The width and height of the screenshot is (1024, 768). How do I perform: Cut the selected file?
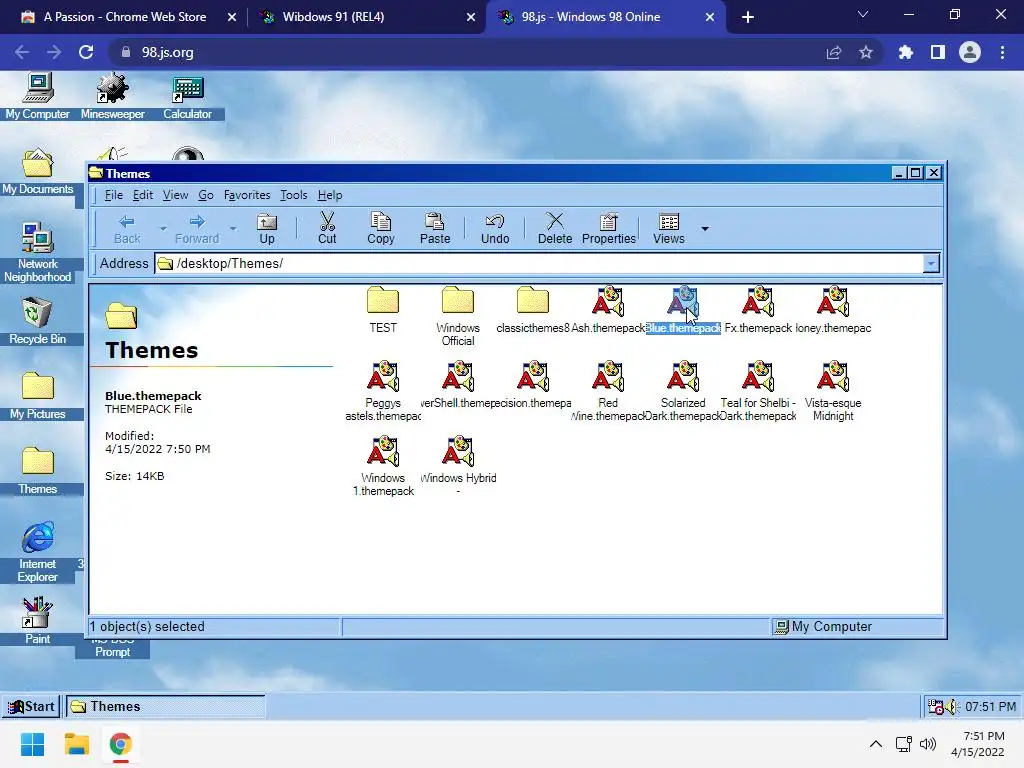(327, 229)
